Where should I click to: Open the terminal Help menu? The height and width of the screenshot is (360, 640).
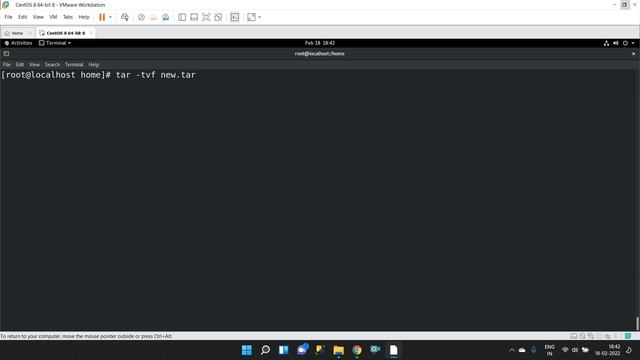93,64
